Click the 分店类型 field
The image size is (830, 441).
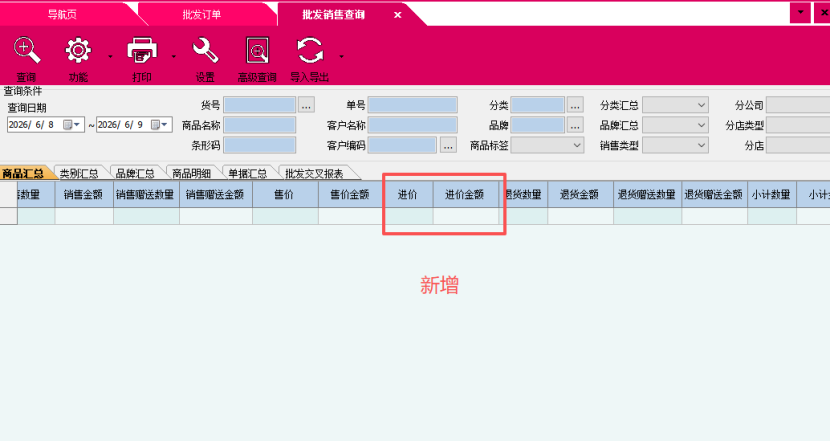click(x=798, y=125)
